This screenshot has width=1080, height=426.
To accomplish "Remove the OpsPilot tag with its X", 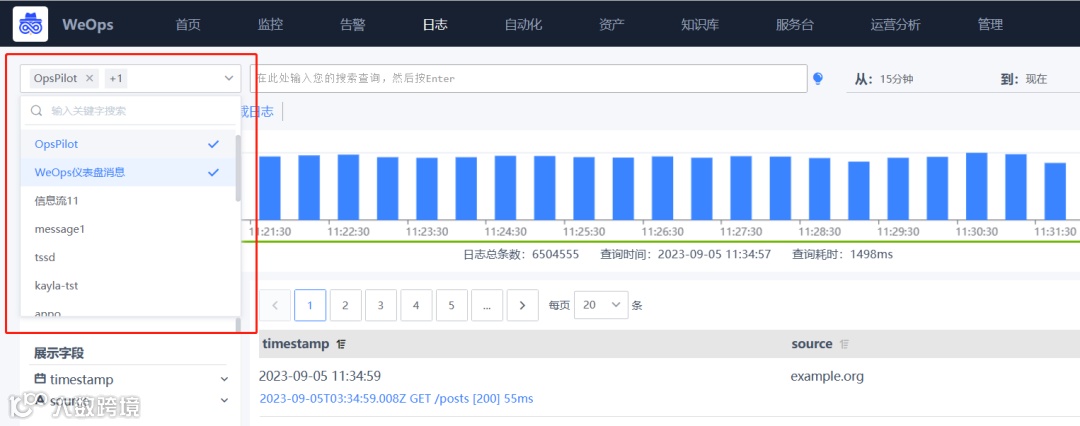I will (89, 79).
